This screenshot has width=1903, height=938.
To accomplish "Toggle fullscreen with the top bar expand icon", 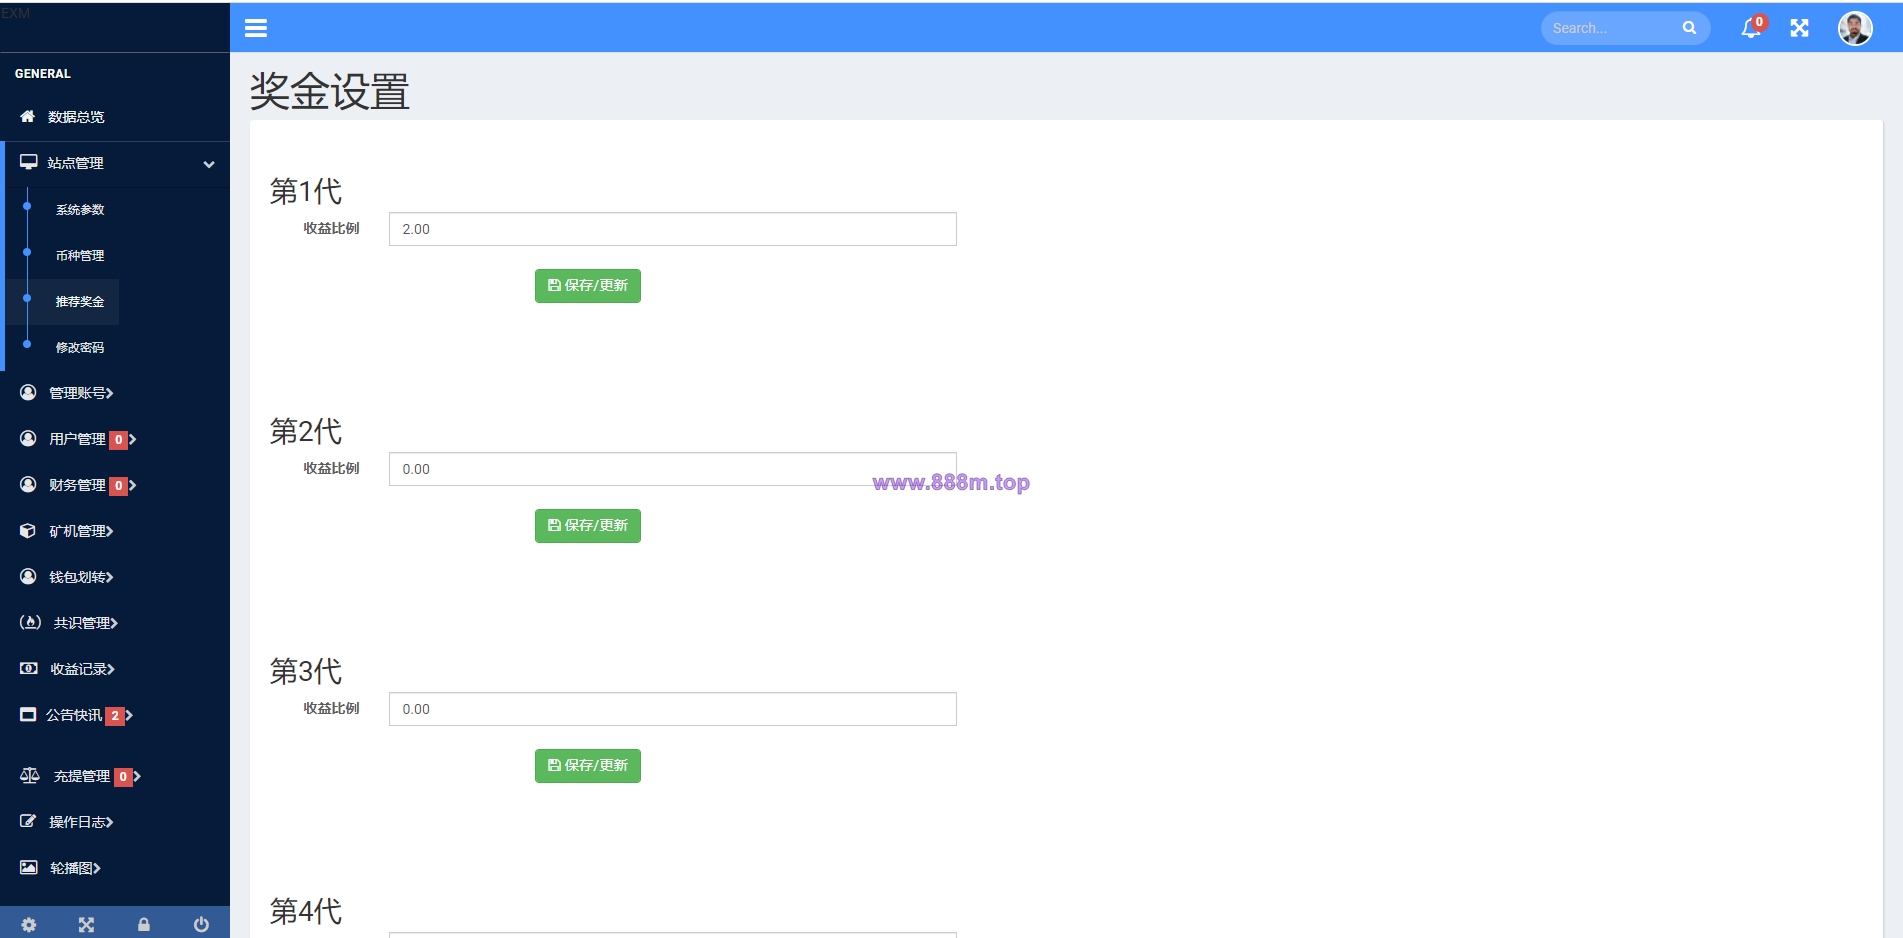I will tap(1799, 28).
